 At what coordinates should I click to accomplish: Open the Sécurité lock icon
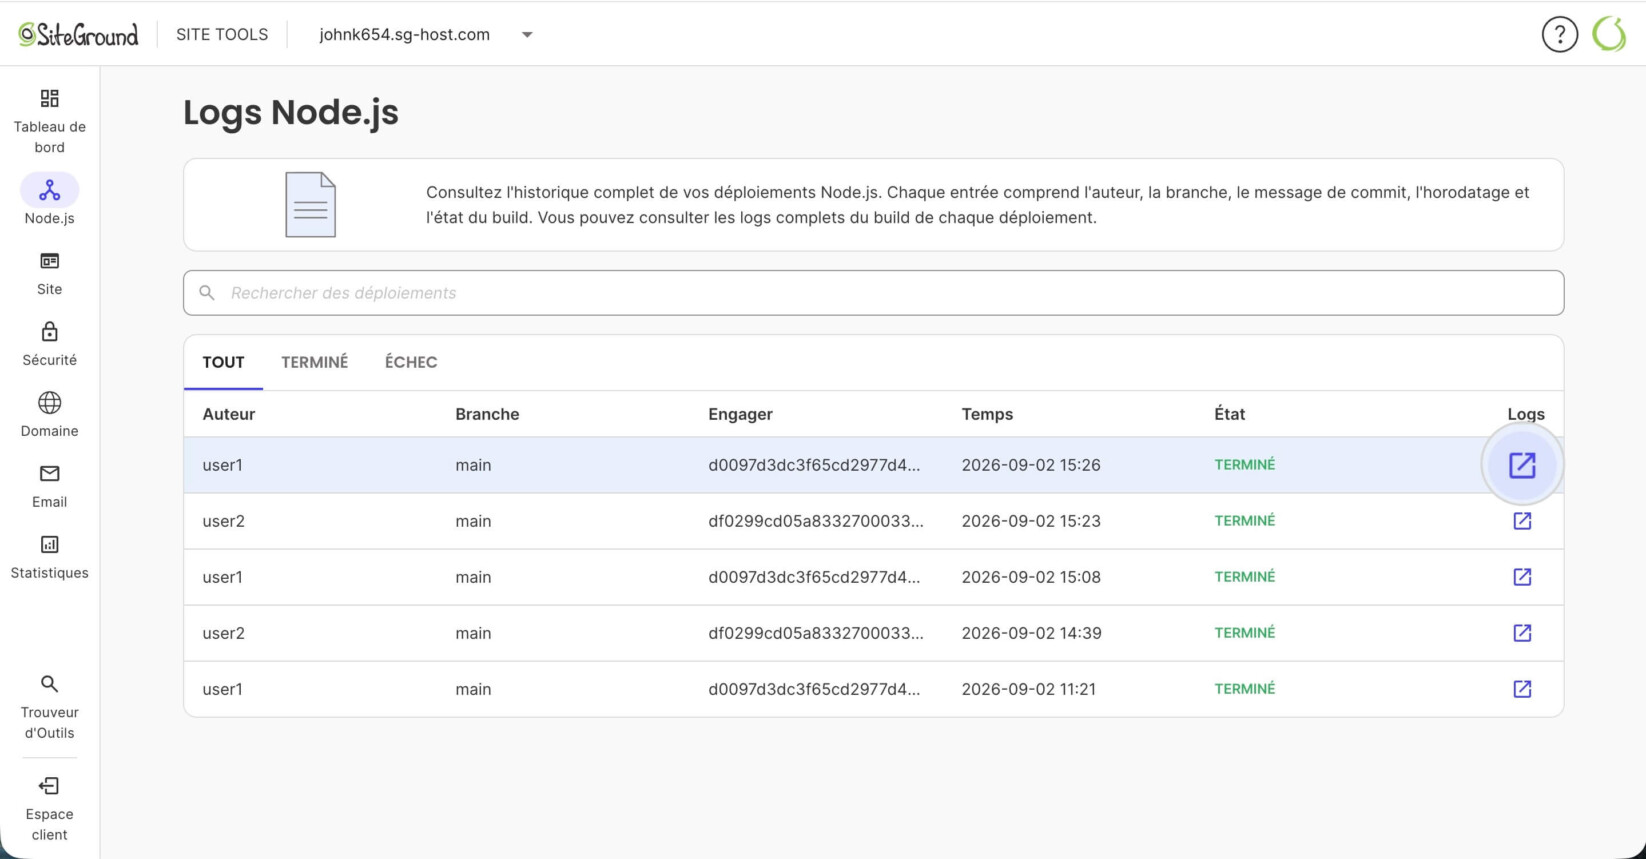[x=49, y=332]
